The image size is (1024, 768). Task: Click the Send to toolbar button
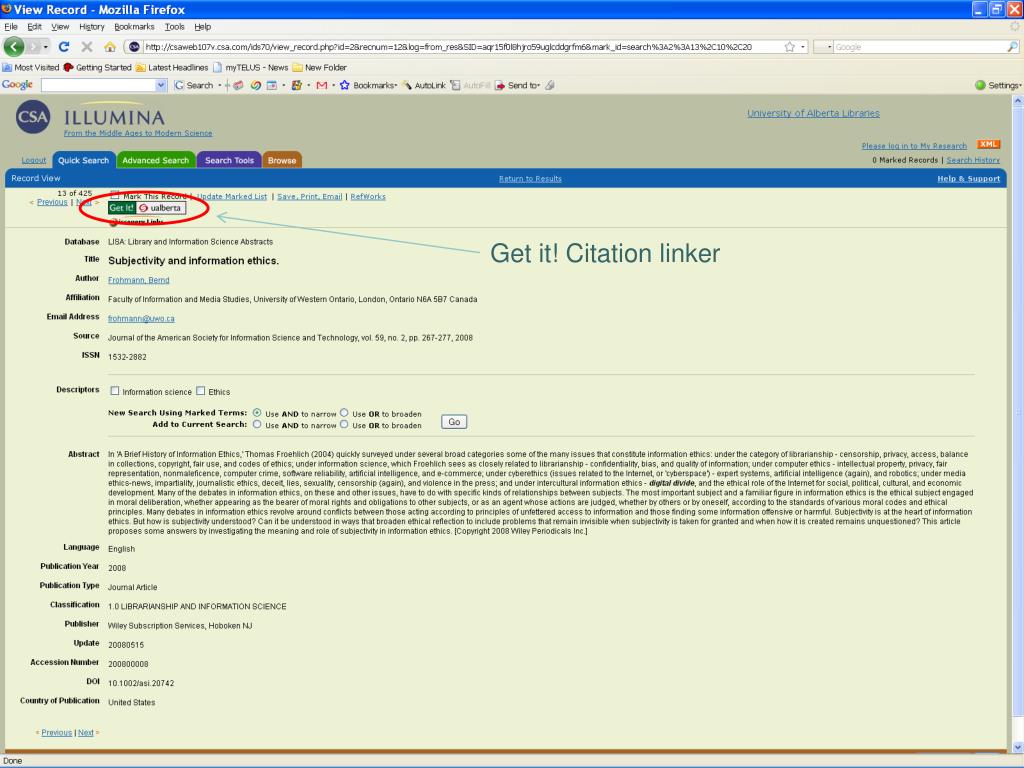(517, 86)
